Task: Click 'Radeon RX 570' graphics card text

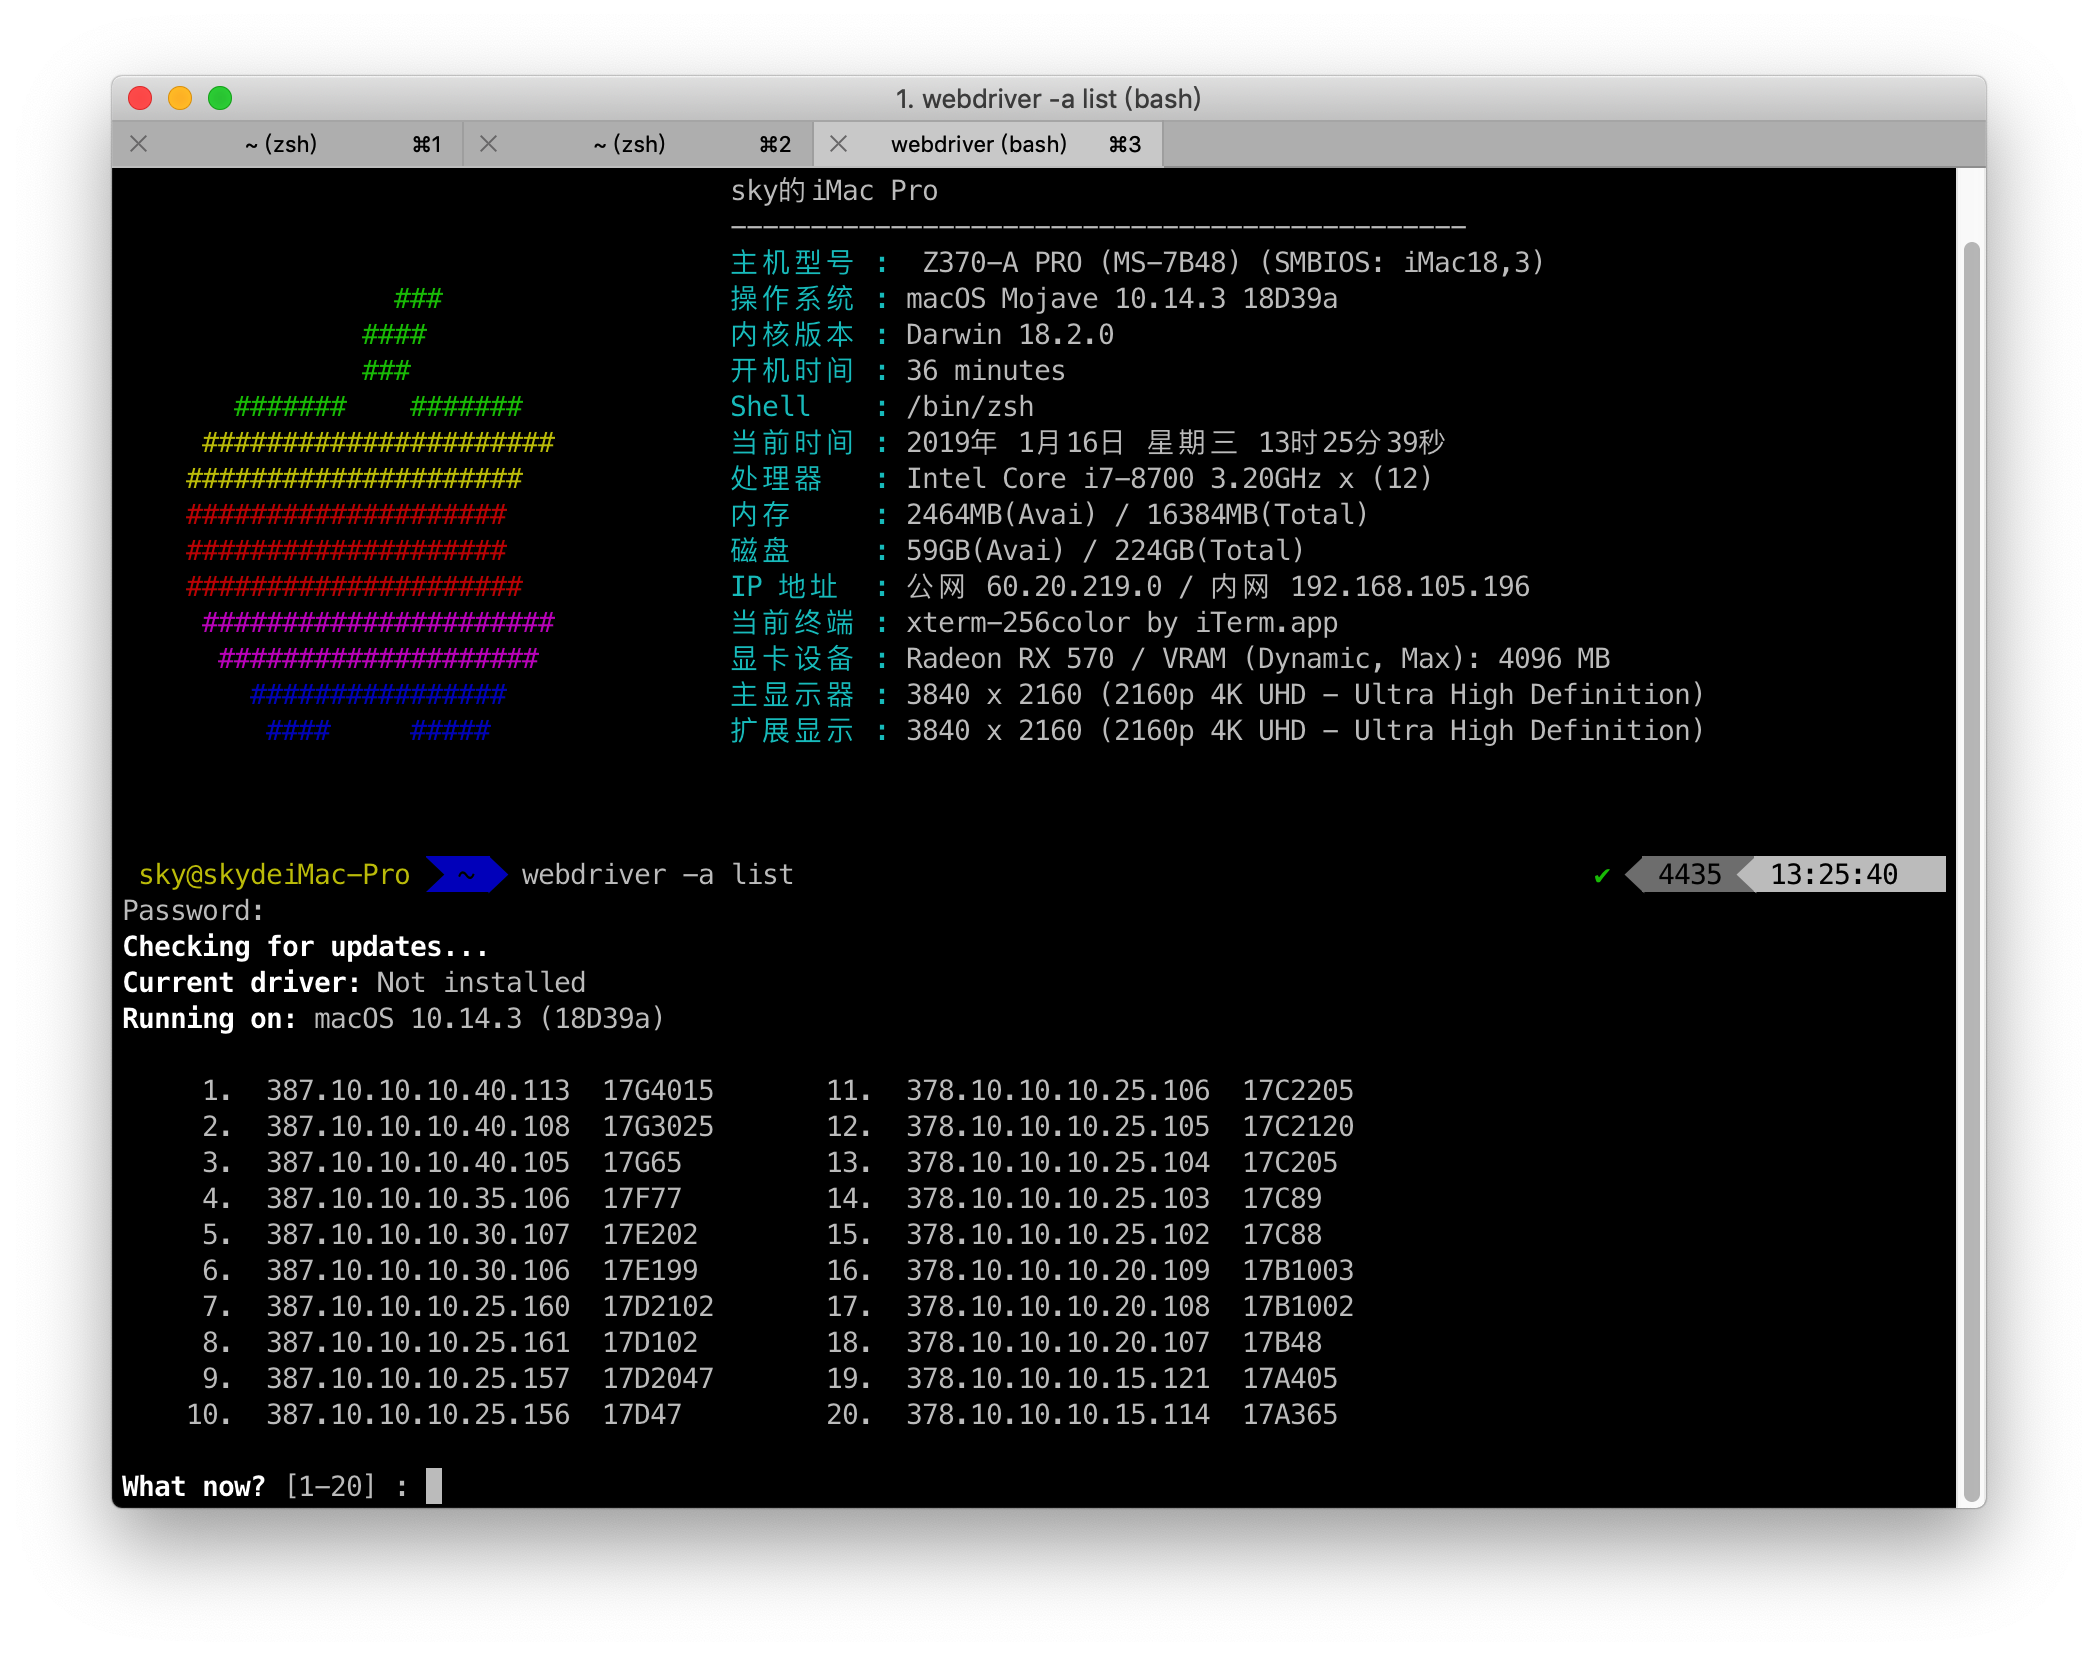Action: point(1010,659)
